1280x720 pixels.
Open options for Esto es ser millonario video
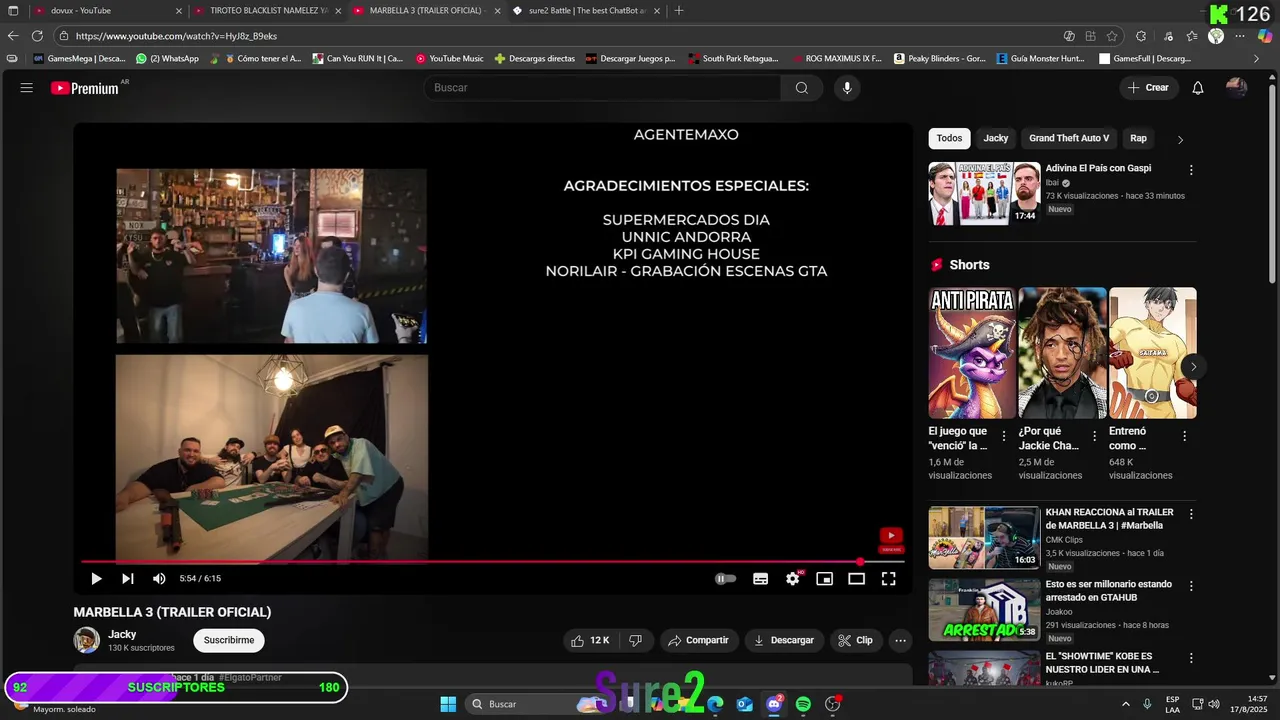1191,586
